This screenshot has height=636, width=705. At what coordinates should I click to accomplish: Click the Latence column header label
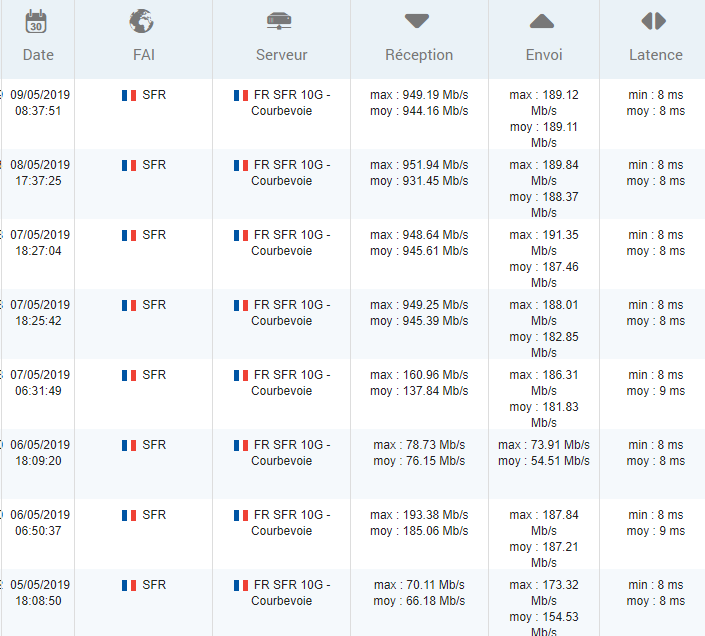point(655,55)
